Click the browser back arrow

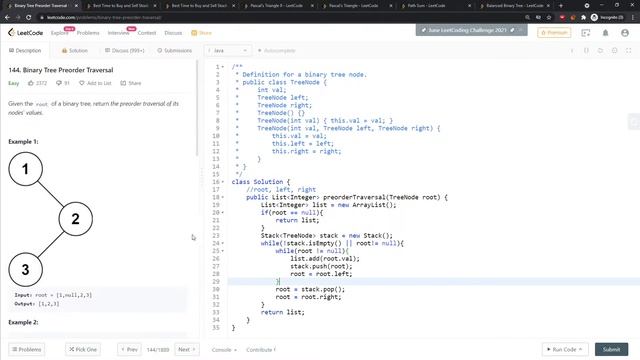(x=7, y=18)
